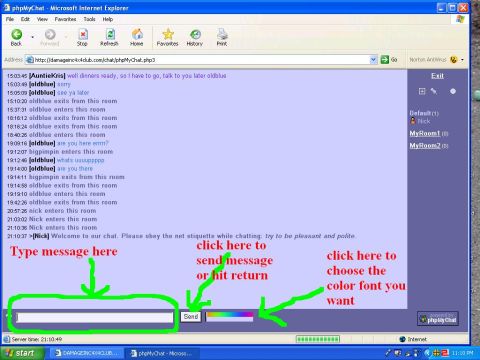The width and height of the screenshot is (480, 360).
Task: Click the round white icon under Exit
Action: [453, 91]
